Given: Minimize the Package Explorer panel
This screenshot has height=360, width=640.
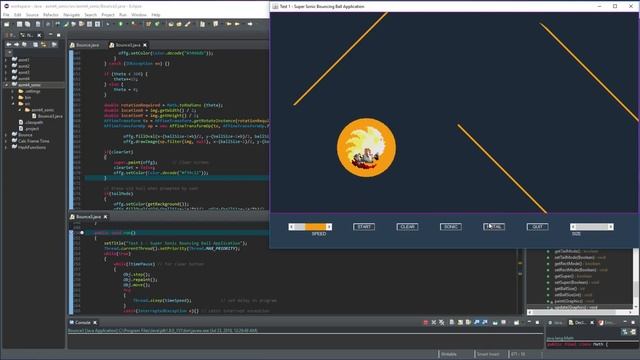Looking at the screenshot, I should click(51, 35).
